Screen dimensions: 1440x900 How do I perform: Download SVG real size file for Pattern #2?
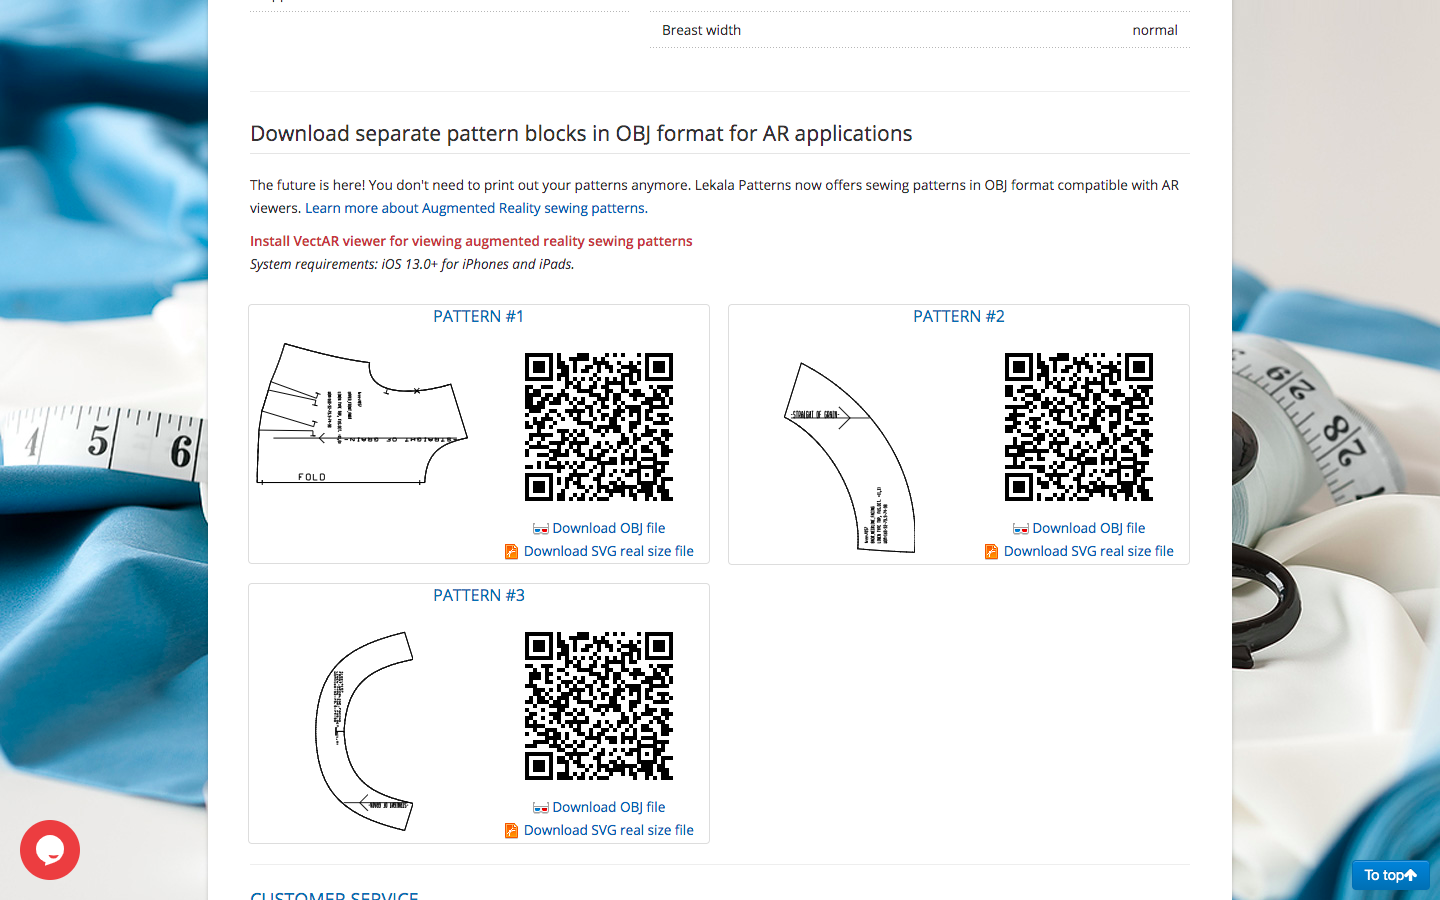pos(1088,551)
